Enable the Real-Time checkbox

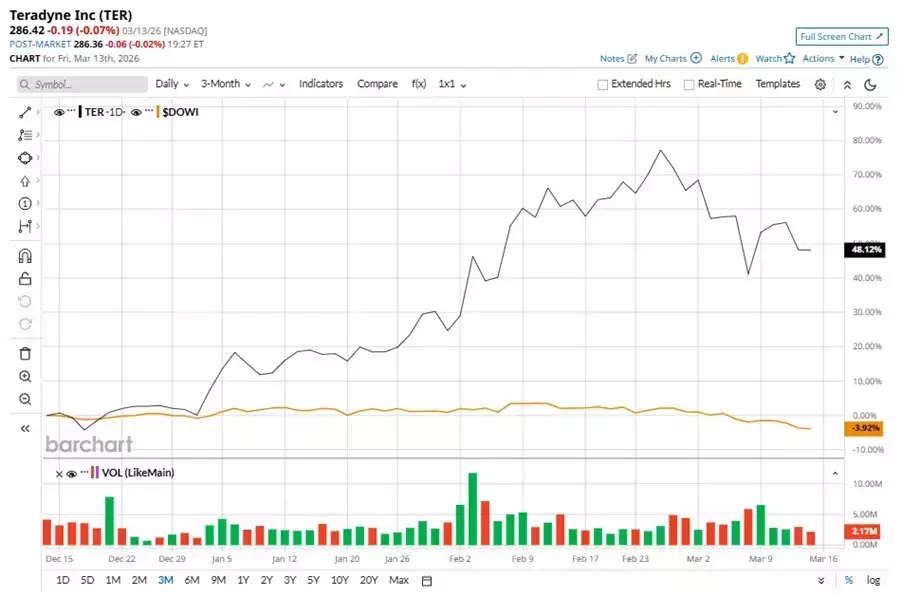pos(689,85)
